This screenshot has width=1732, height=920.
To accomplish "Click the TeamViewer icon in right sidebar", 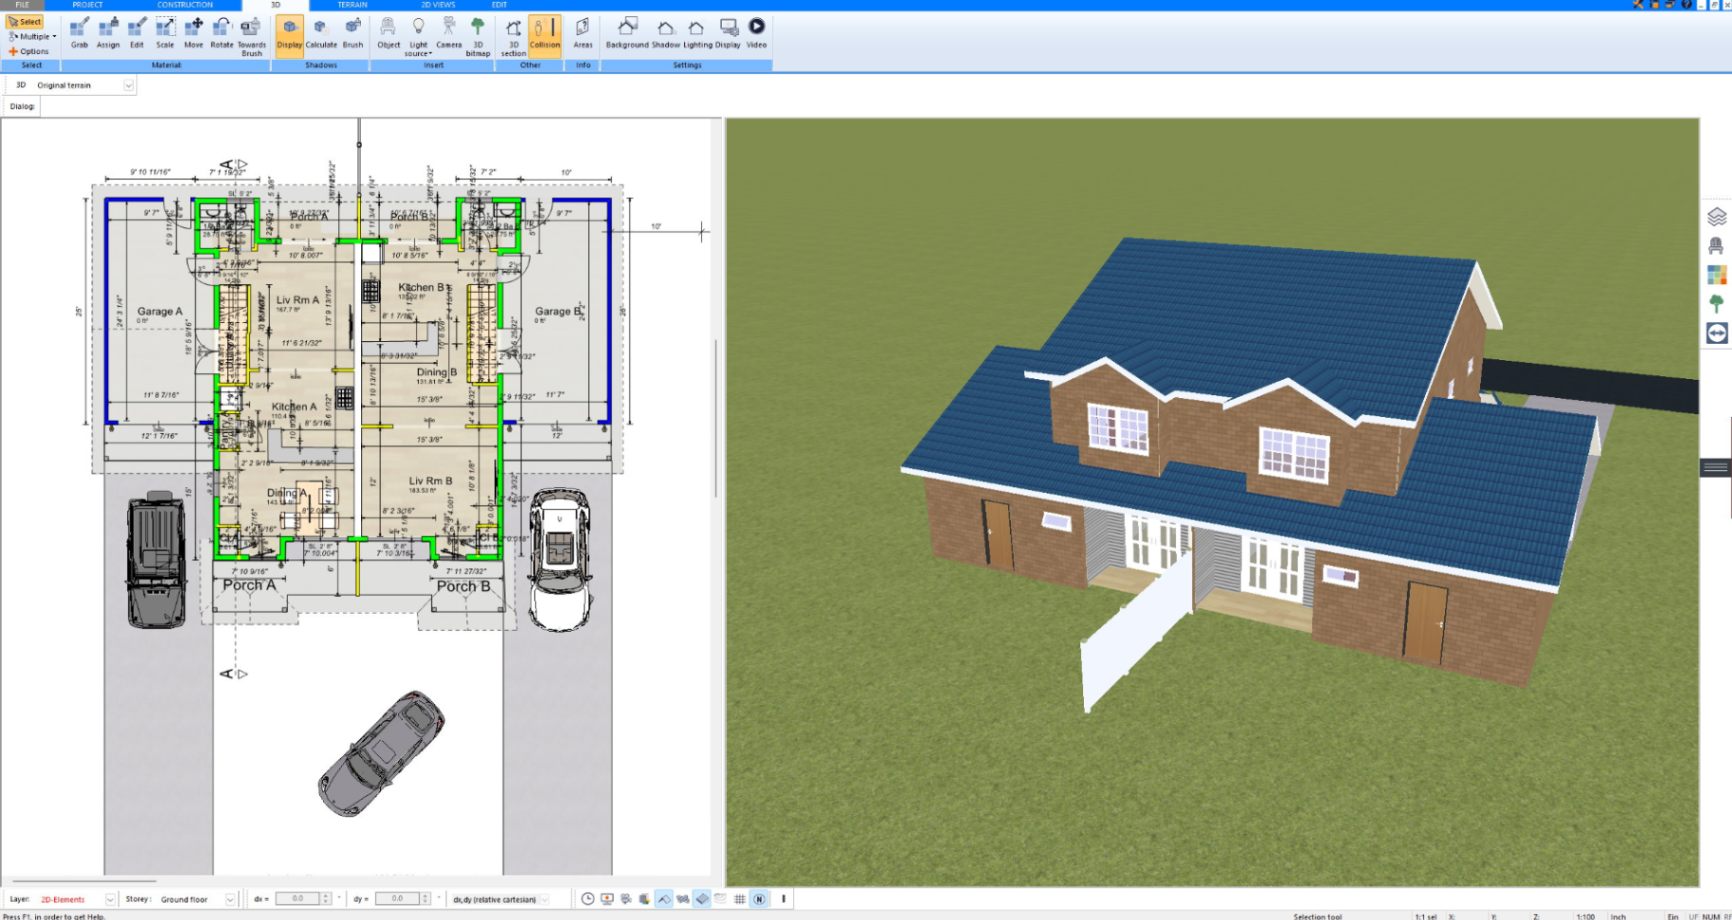I will [x=1716, y=333].
